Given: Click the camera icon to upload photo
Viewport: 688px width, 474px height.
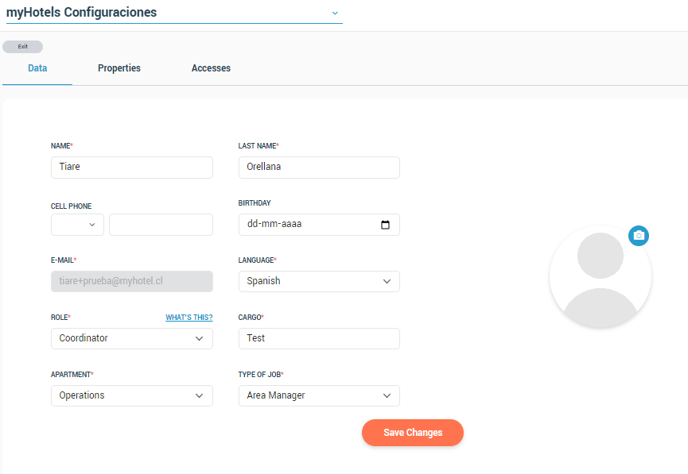Looking at the screenshot, I should 638,236.
